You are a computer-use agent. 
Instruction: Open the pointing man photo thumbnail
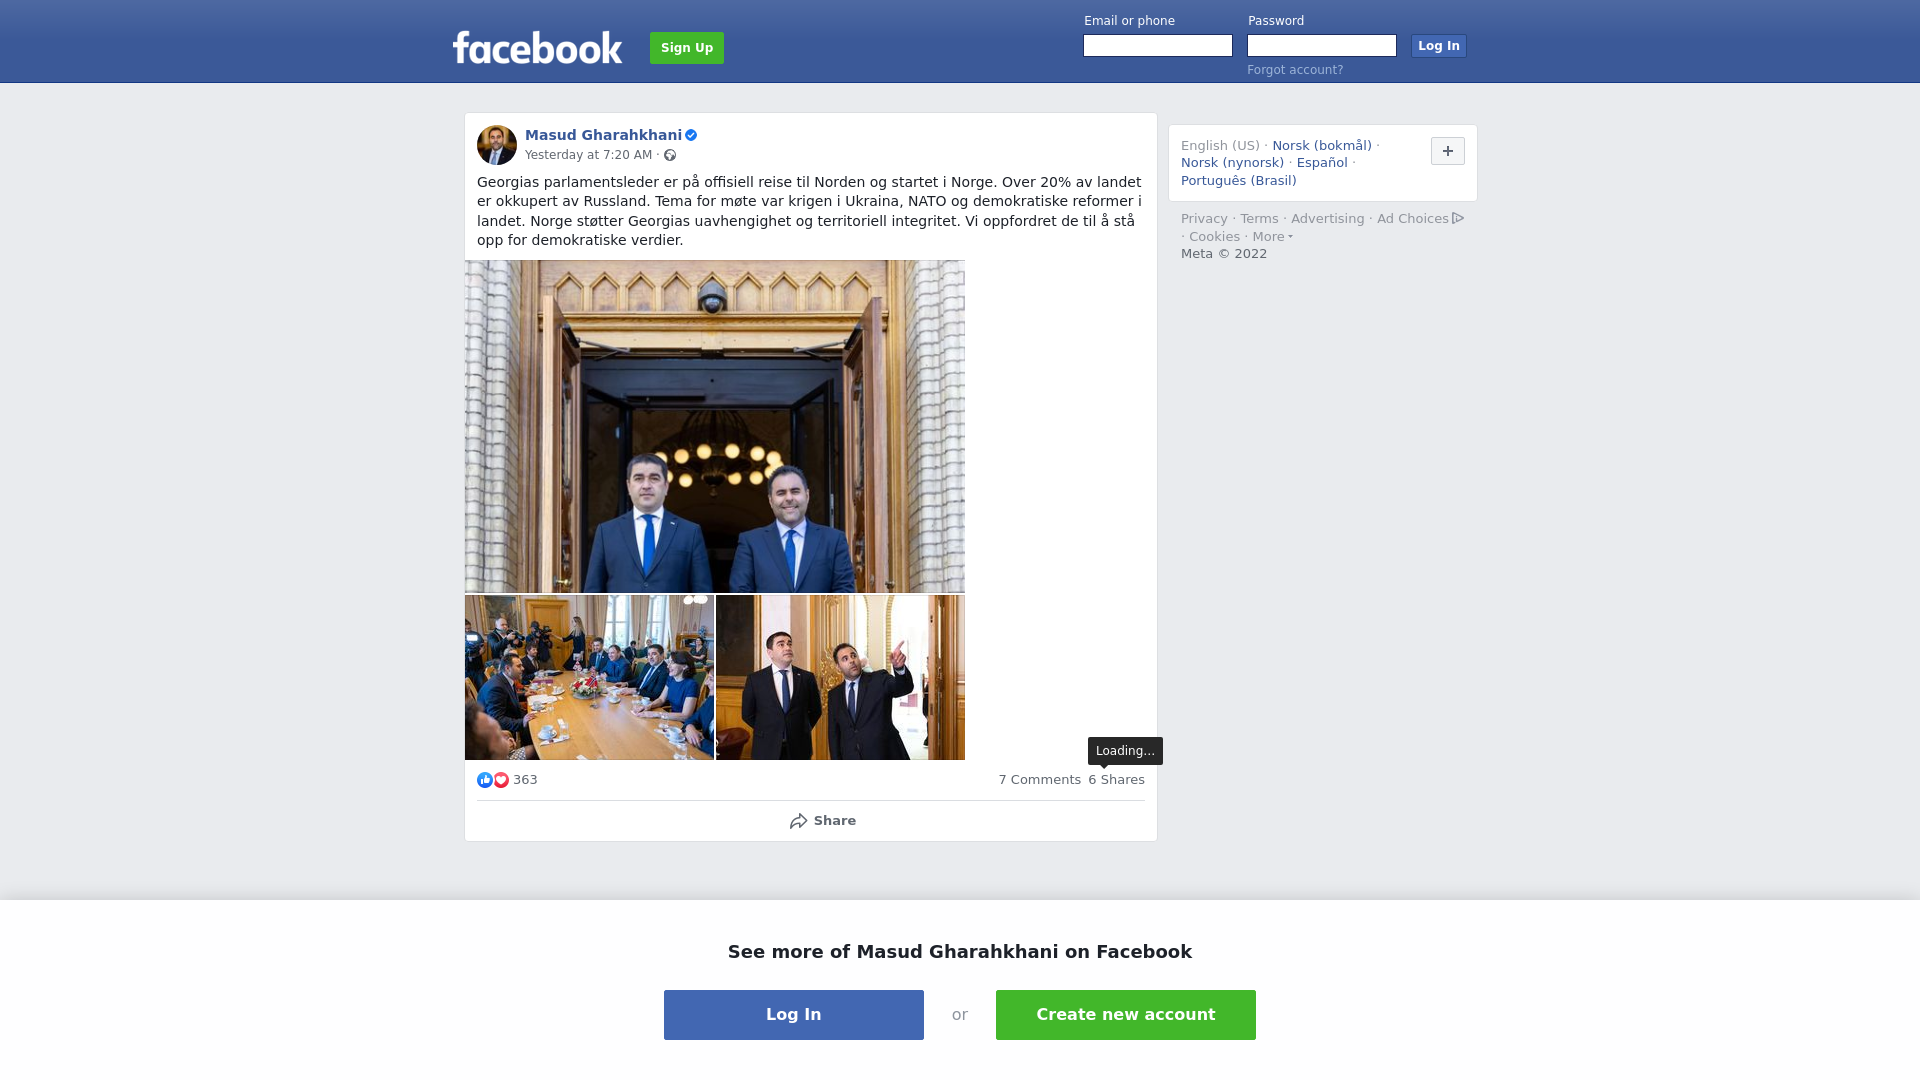(840, 678)
